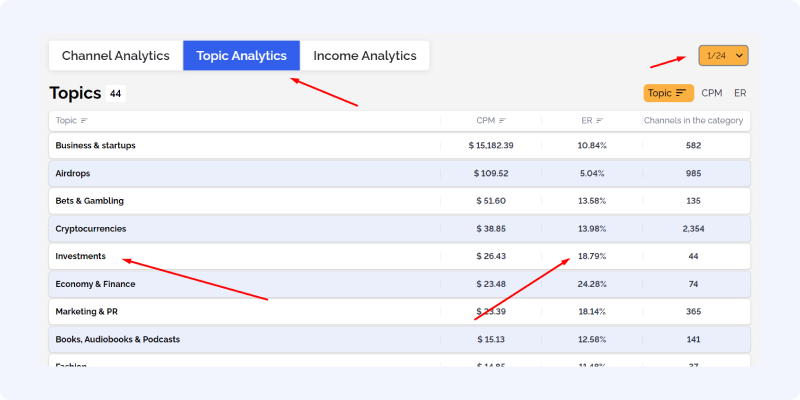
Task: Click the Marketing & PR row
Action: 399,311
